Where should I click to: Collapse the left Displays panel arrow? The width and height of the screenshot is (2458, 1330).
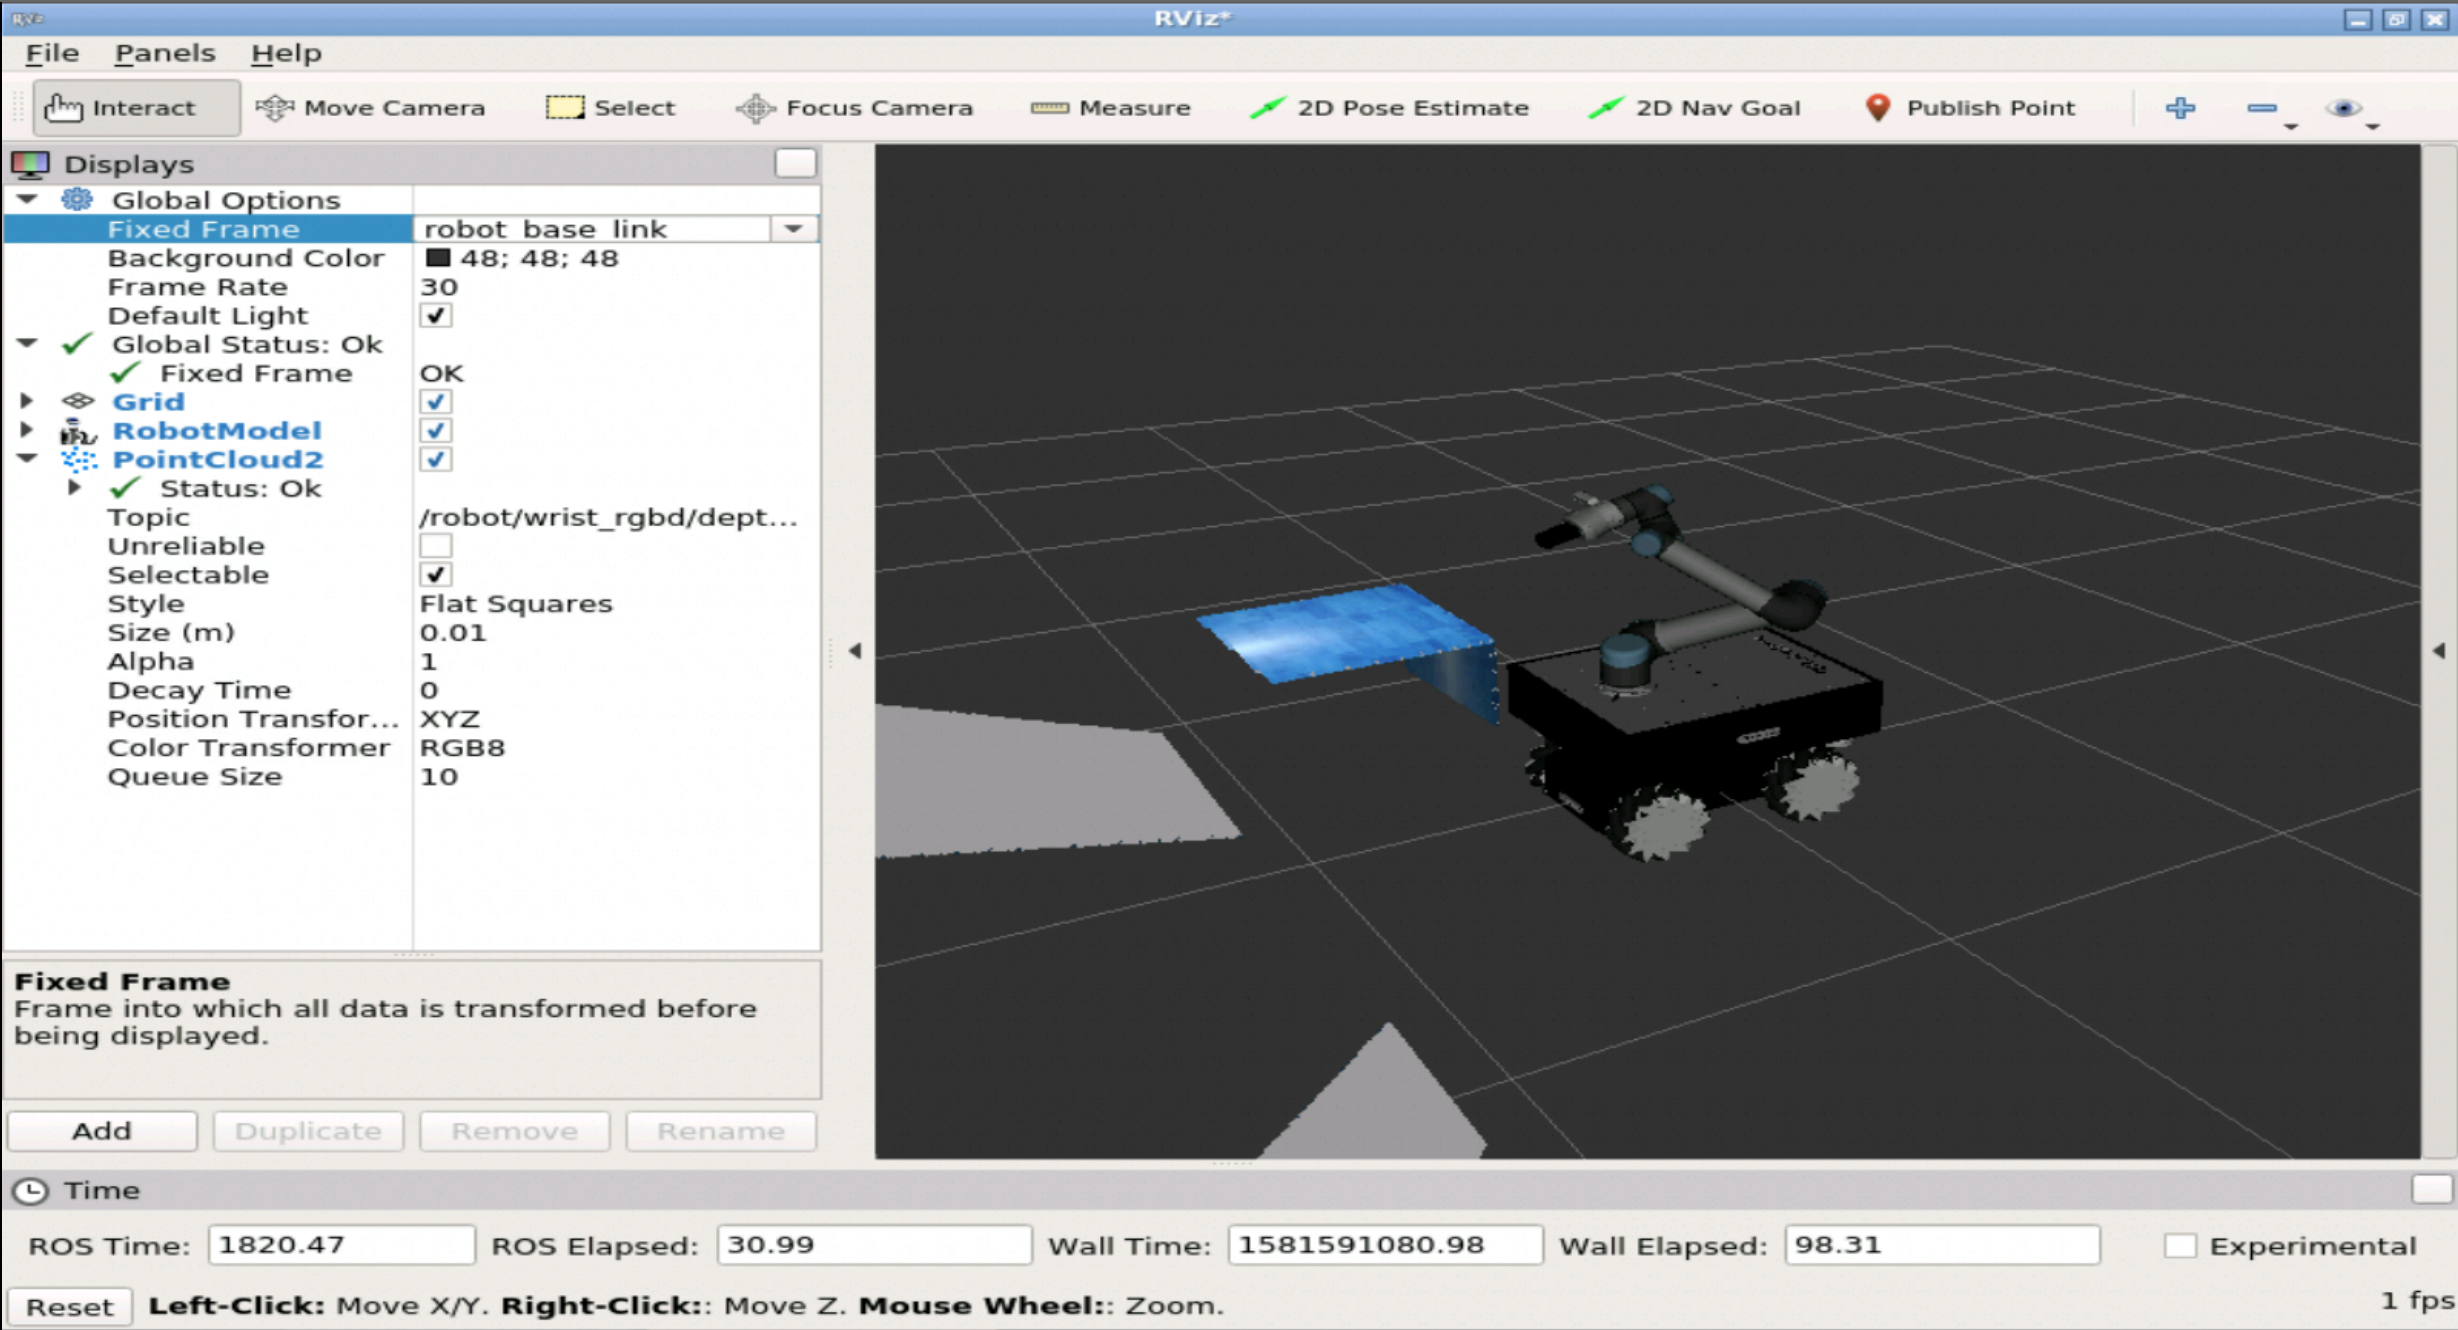[x=855, y=651]
